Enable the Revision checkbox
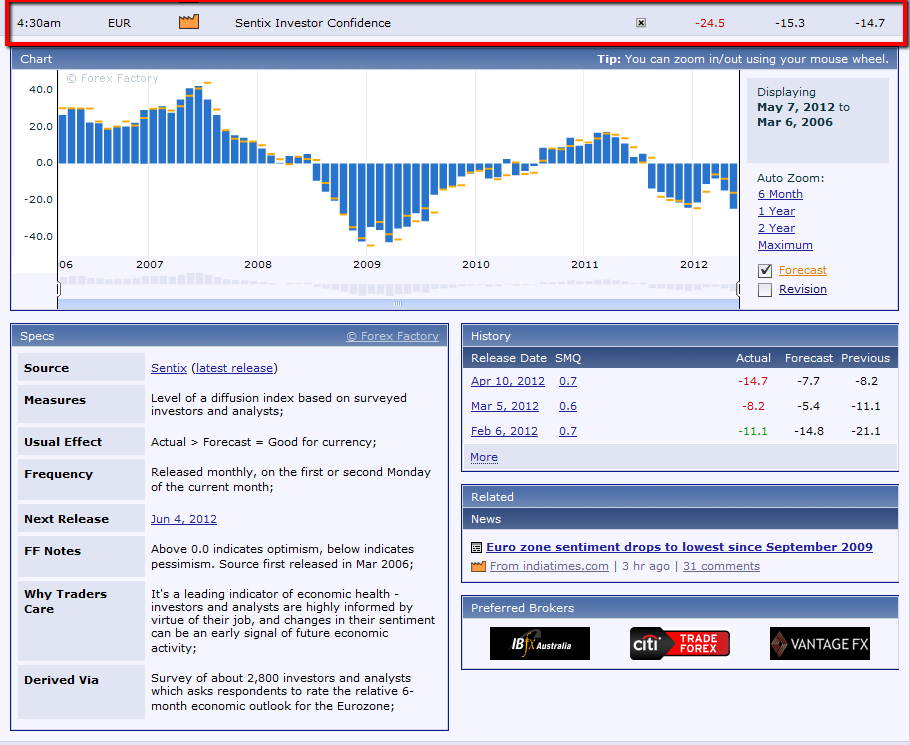This screenshot has width=910, height=745. (x=765, y=290)
